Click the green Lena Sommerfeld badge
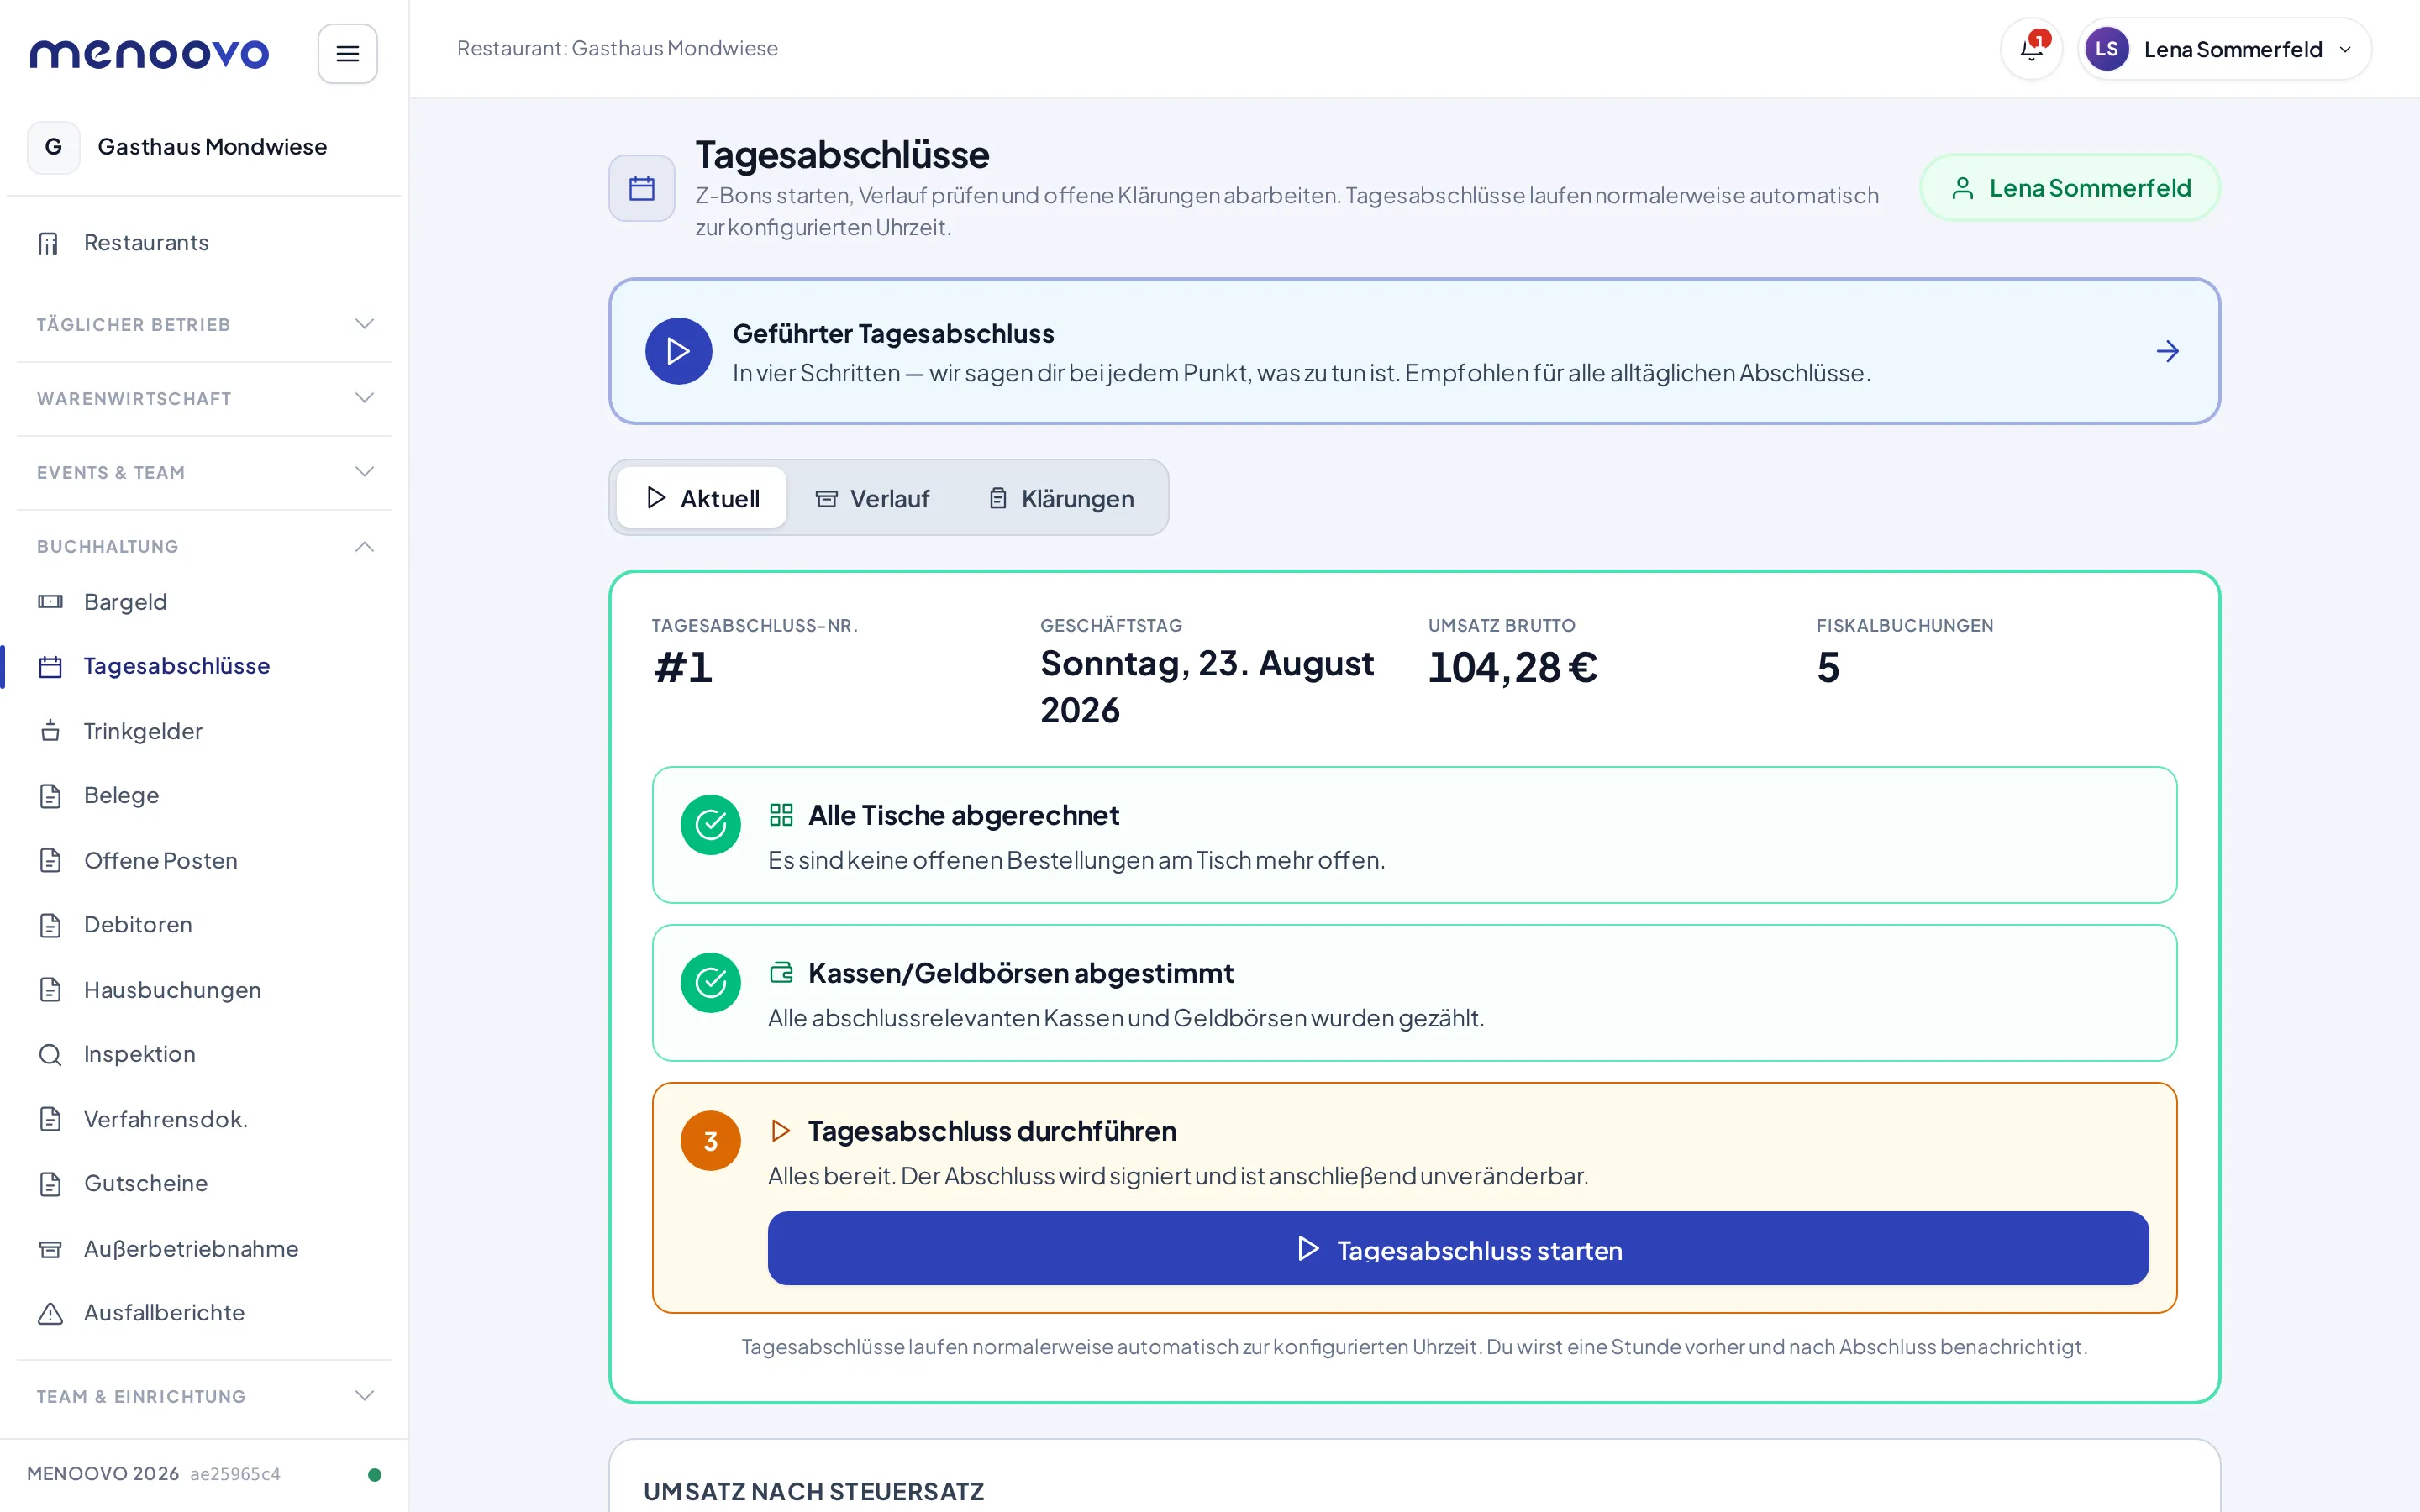Screen dimensions: 2420x1512 (2070, 188)
